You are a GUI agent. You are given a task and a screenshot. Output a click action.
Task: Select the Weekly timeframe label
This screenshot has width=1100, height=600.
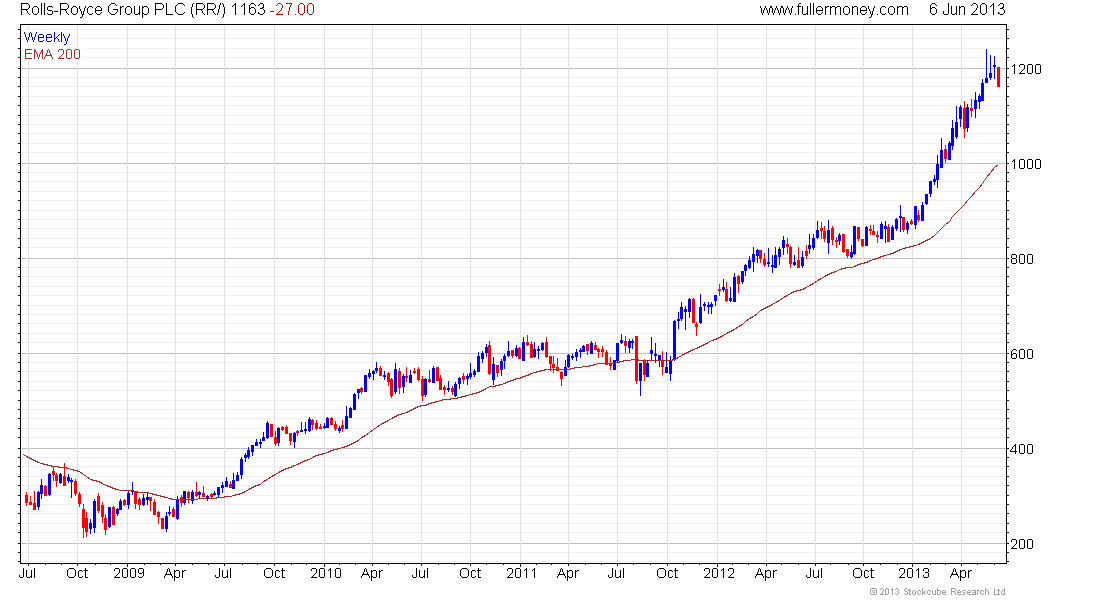click(47, 37)
